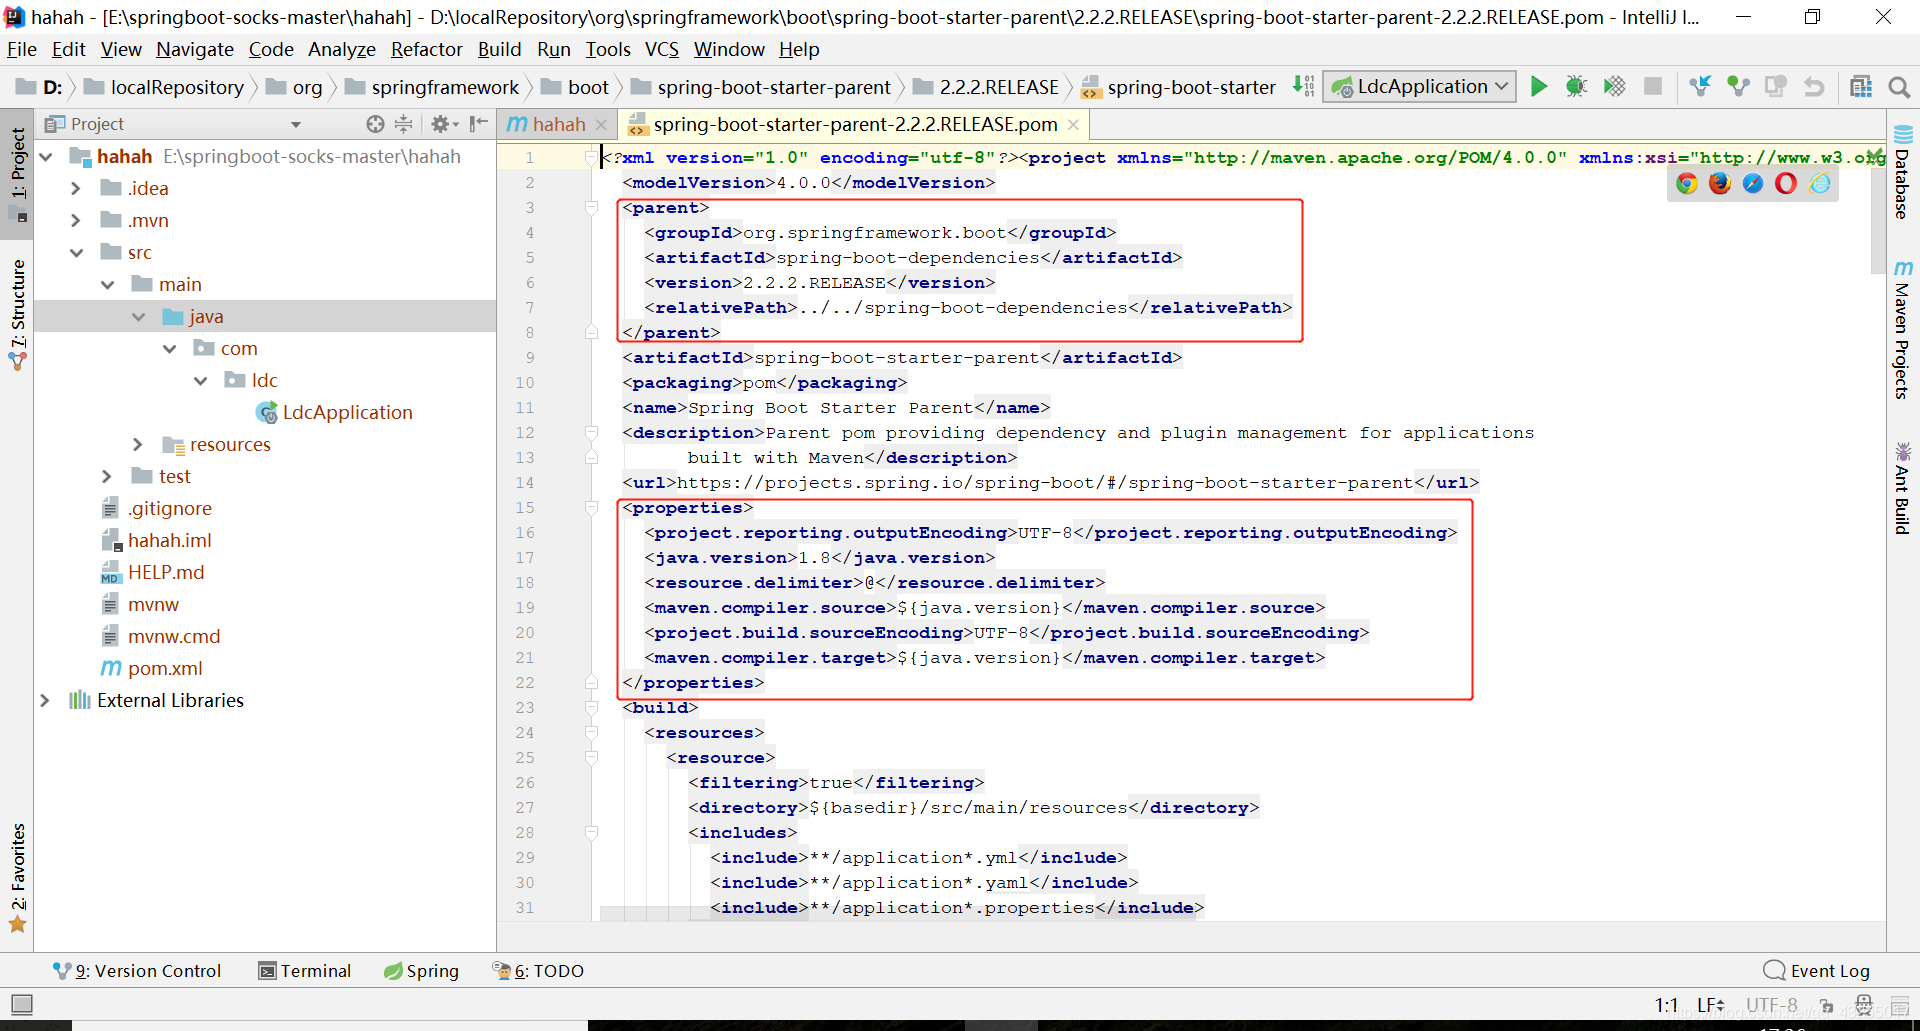1920x1031 pixels.
Task: Click the Make project build icon
Action: pyautogui.click(x=1303, y=87)
